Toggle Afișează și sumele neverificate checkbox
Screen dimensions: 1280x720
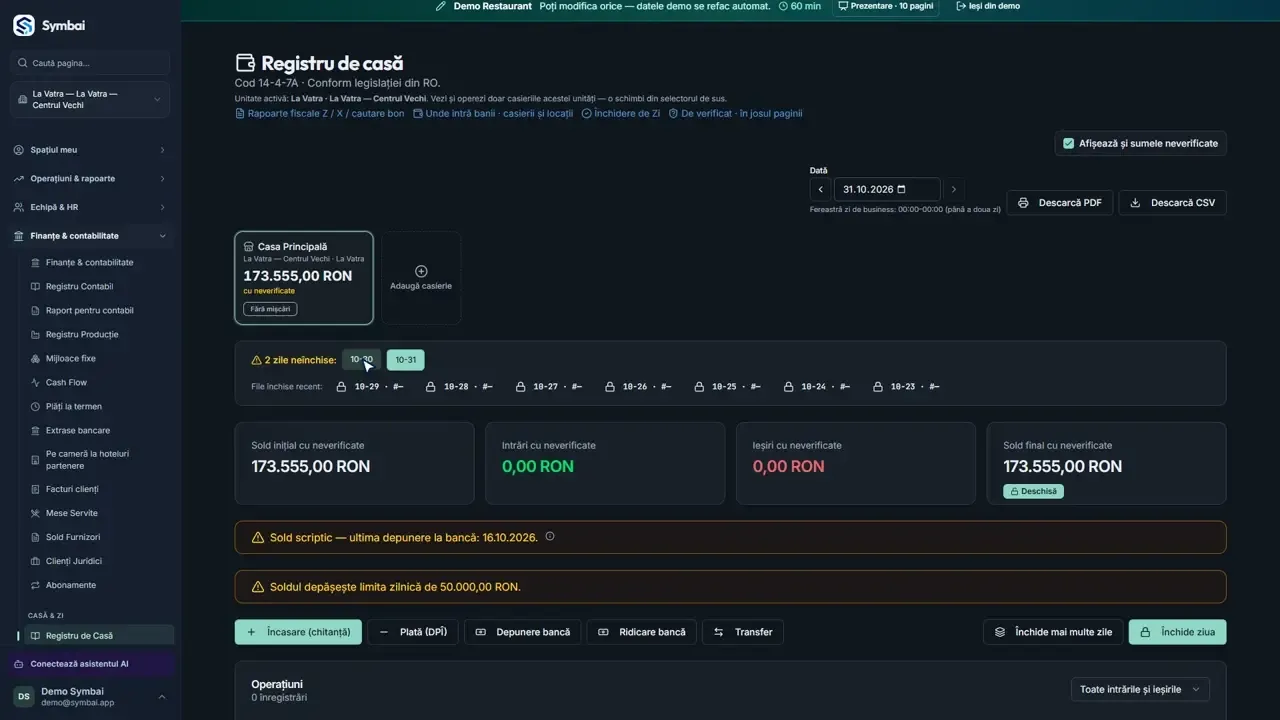tap(1069, 143)
